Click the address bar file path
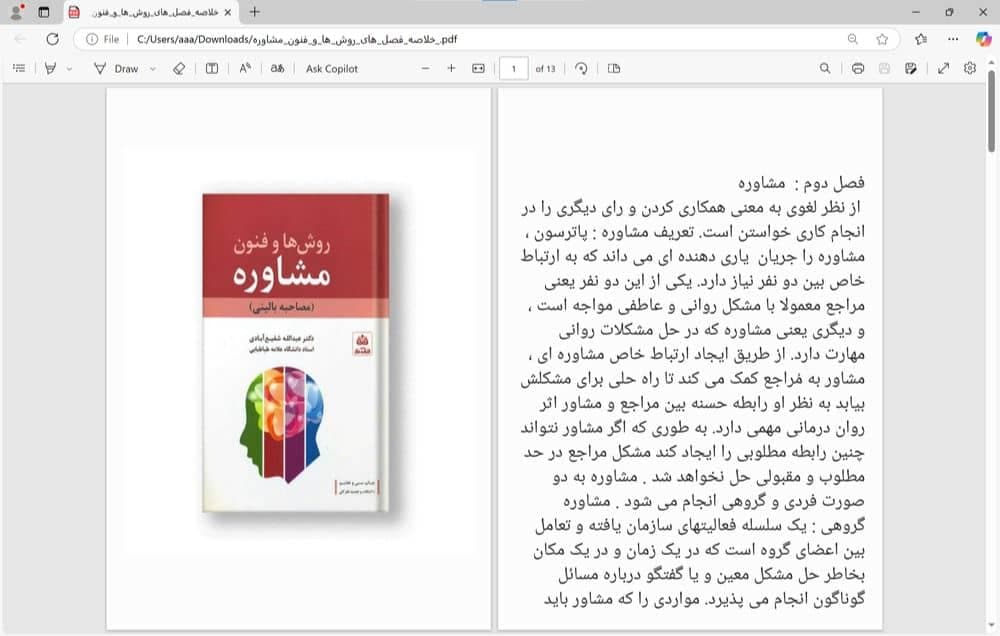 coord(297,39)
